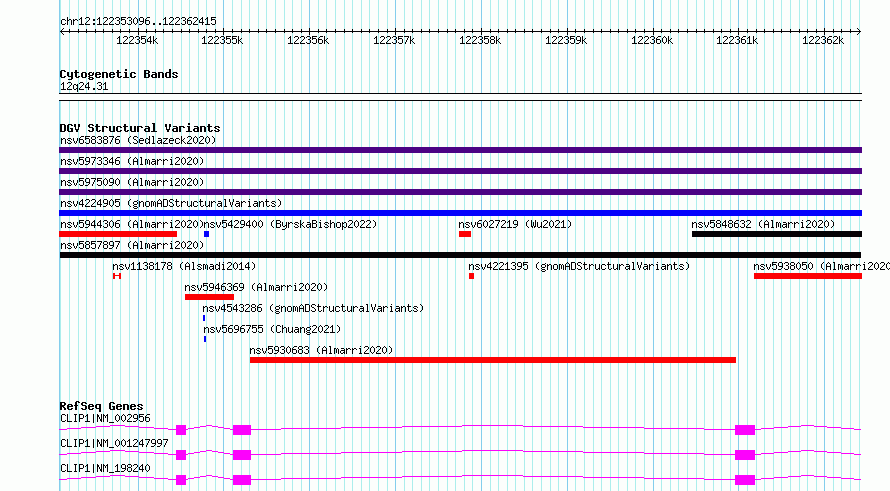The width and height of the screenshot is (890, 491).
Task: Select nsv6027219 (Wu2021) variant label
Action: 515,224
